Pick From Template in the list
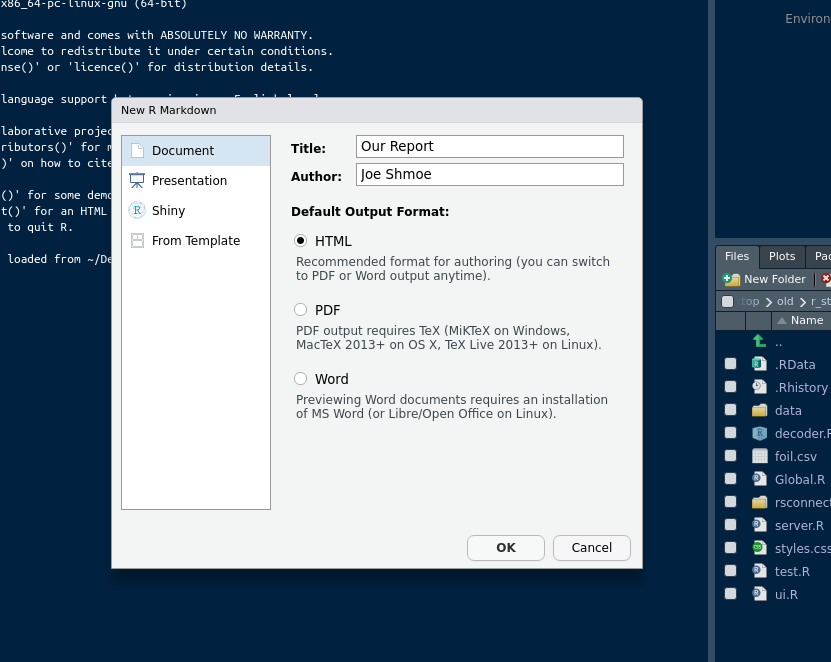831x662 pixels. coord(195,241)
